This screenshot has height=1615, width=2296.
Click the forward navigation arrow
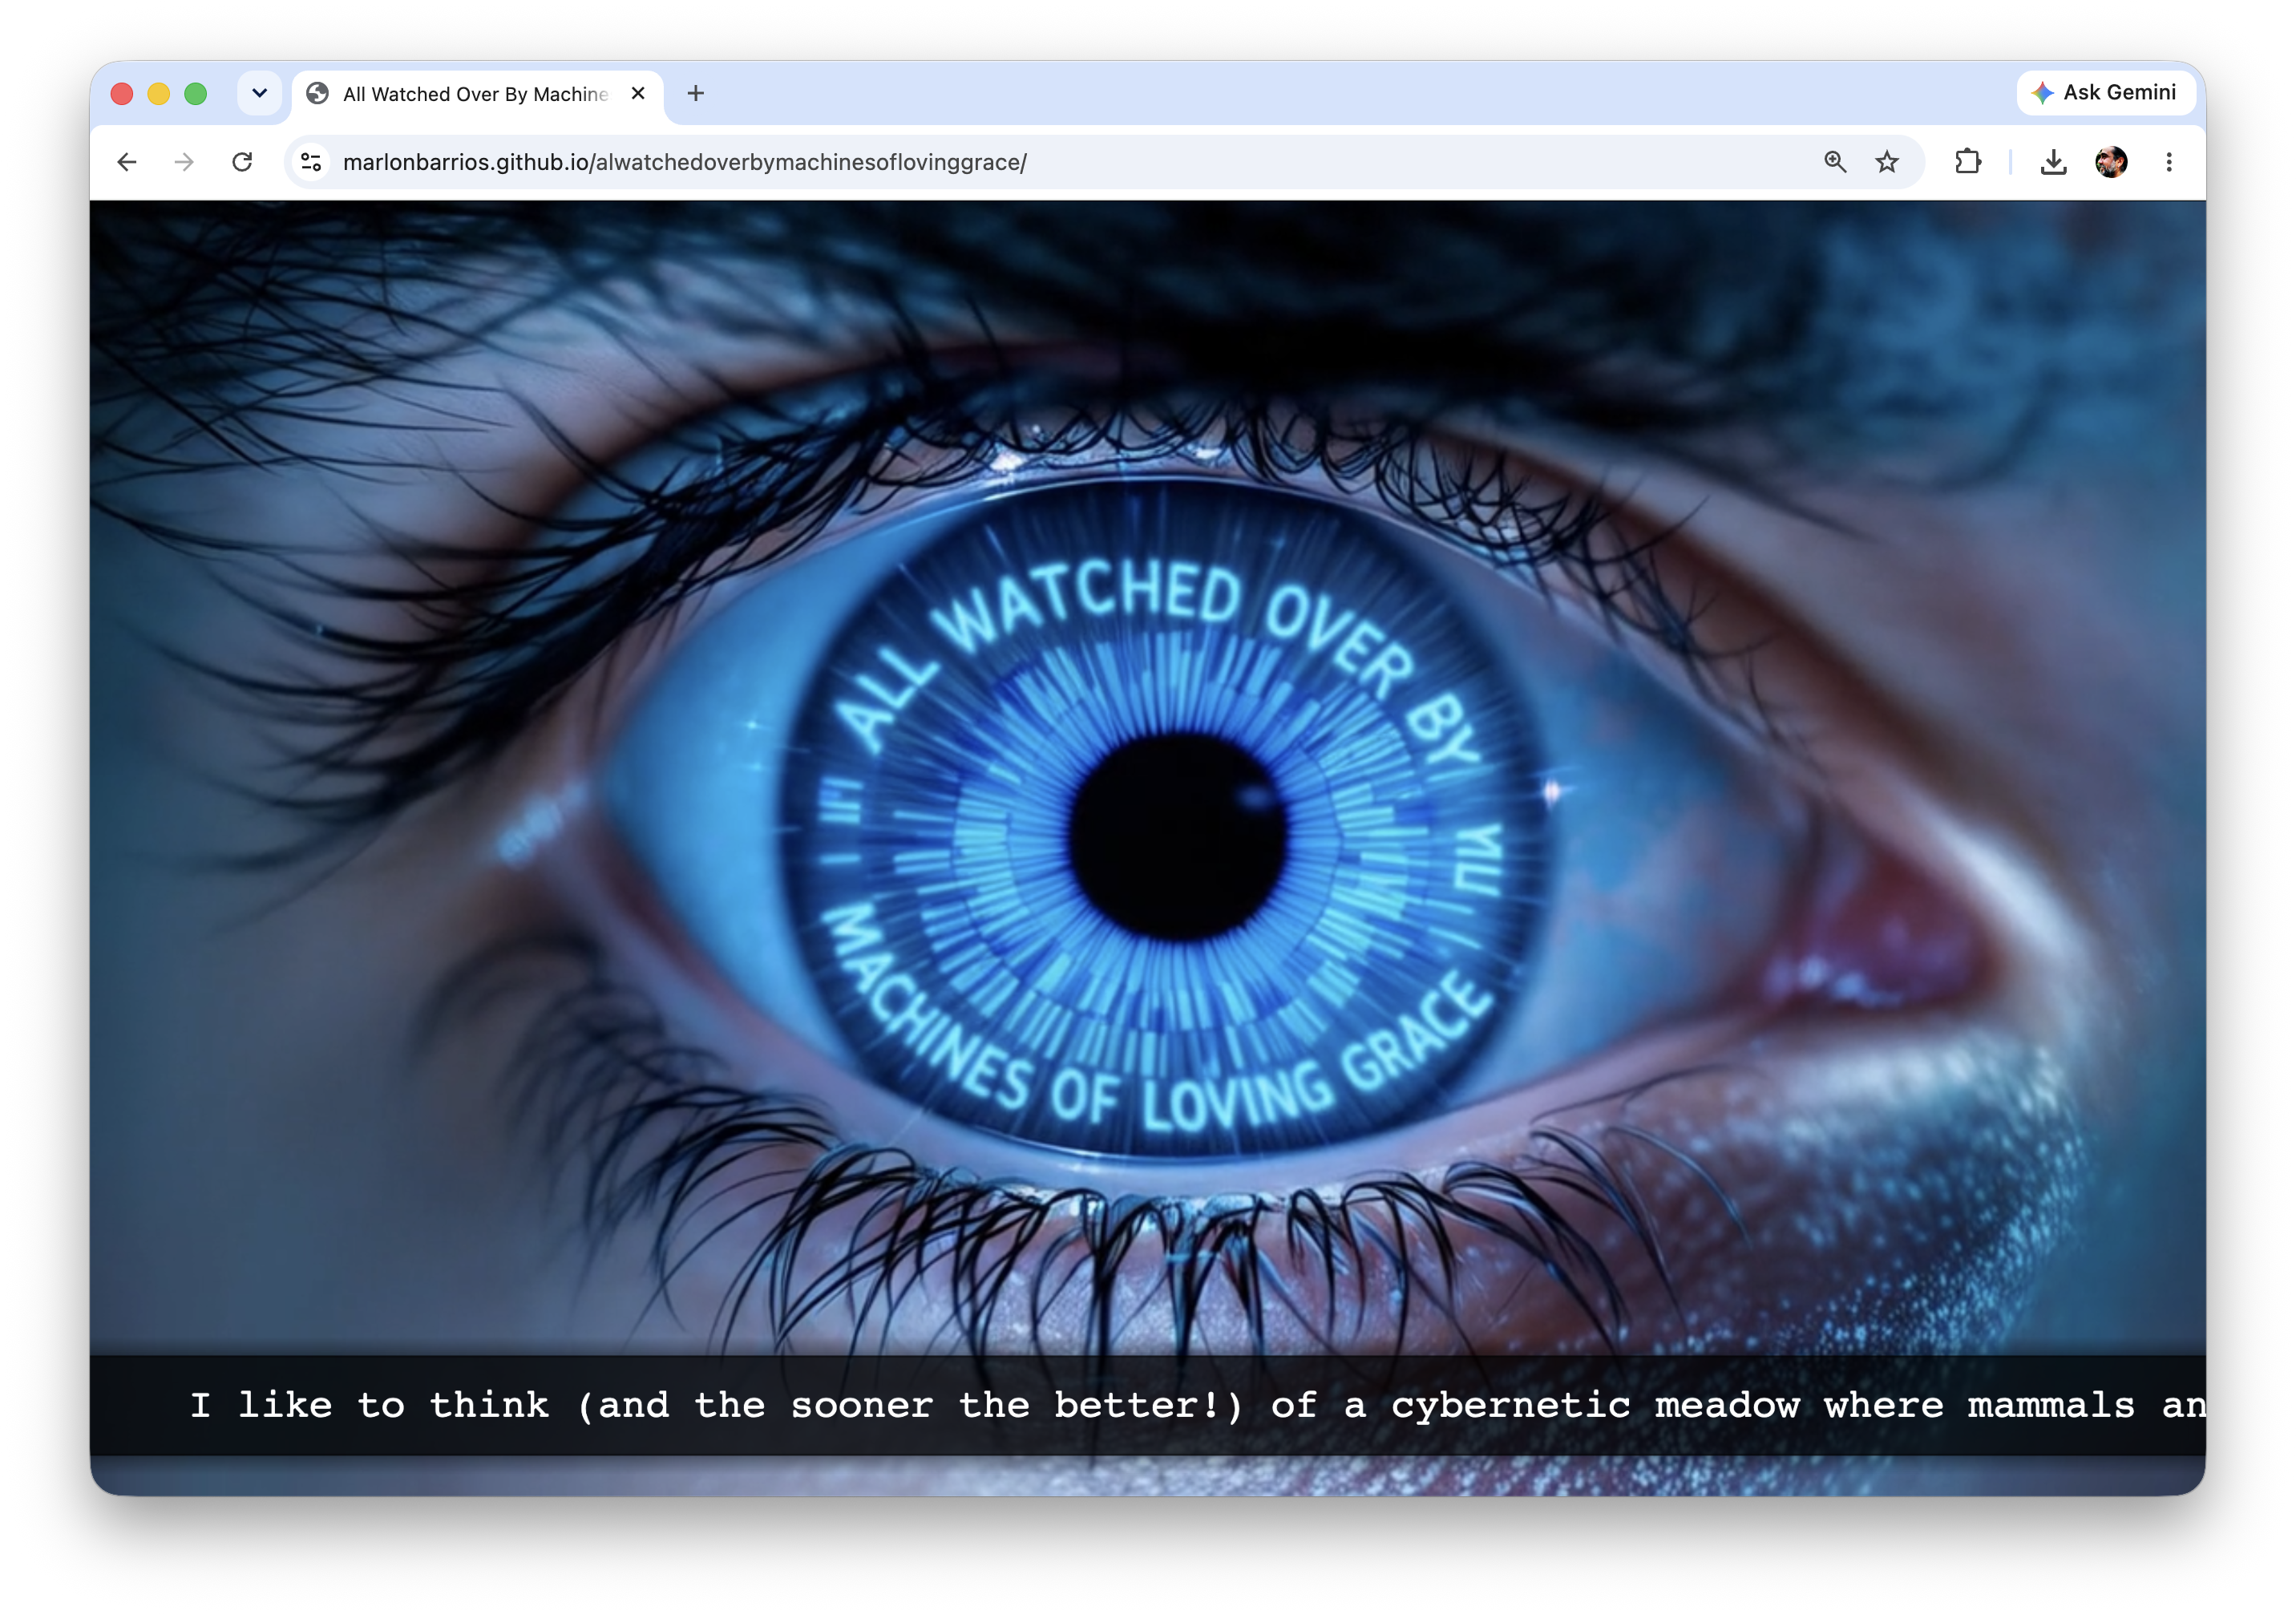[184, 162]
